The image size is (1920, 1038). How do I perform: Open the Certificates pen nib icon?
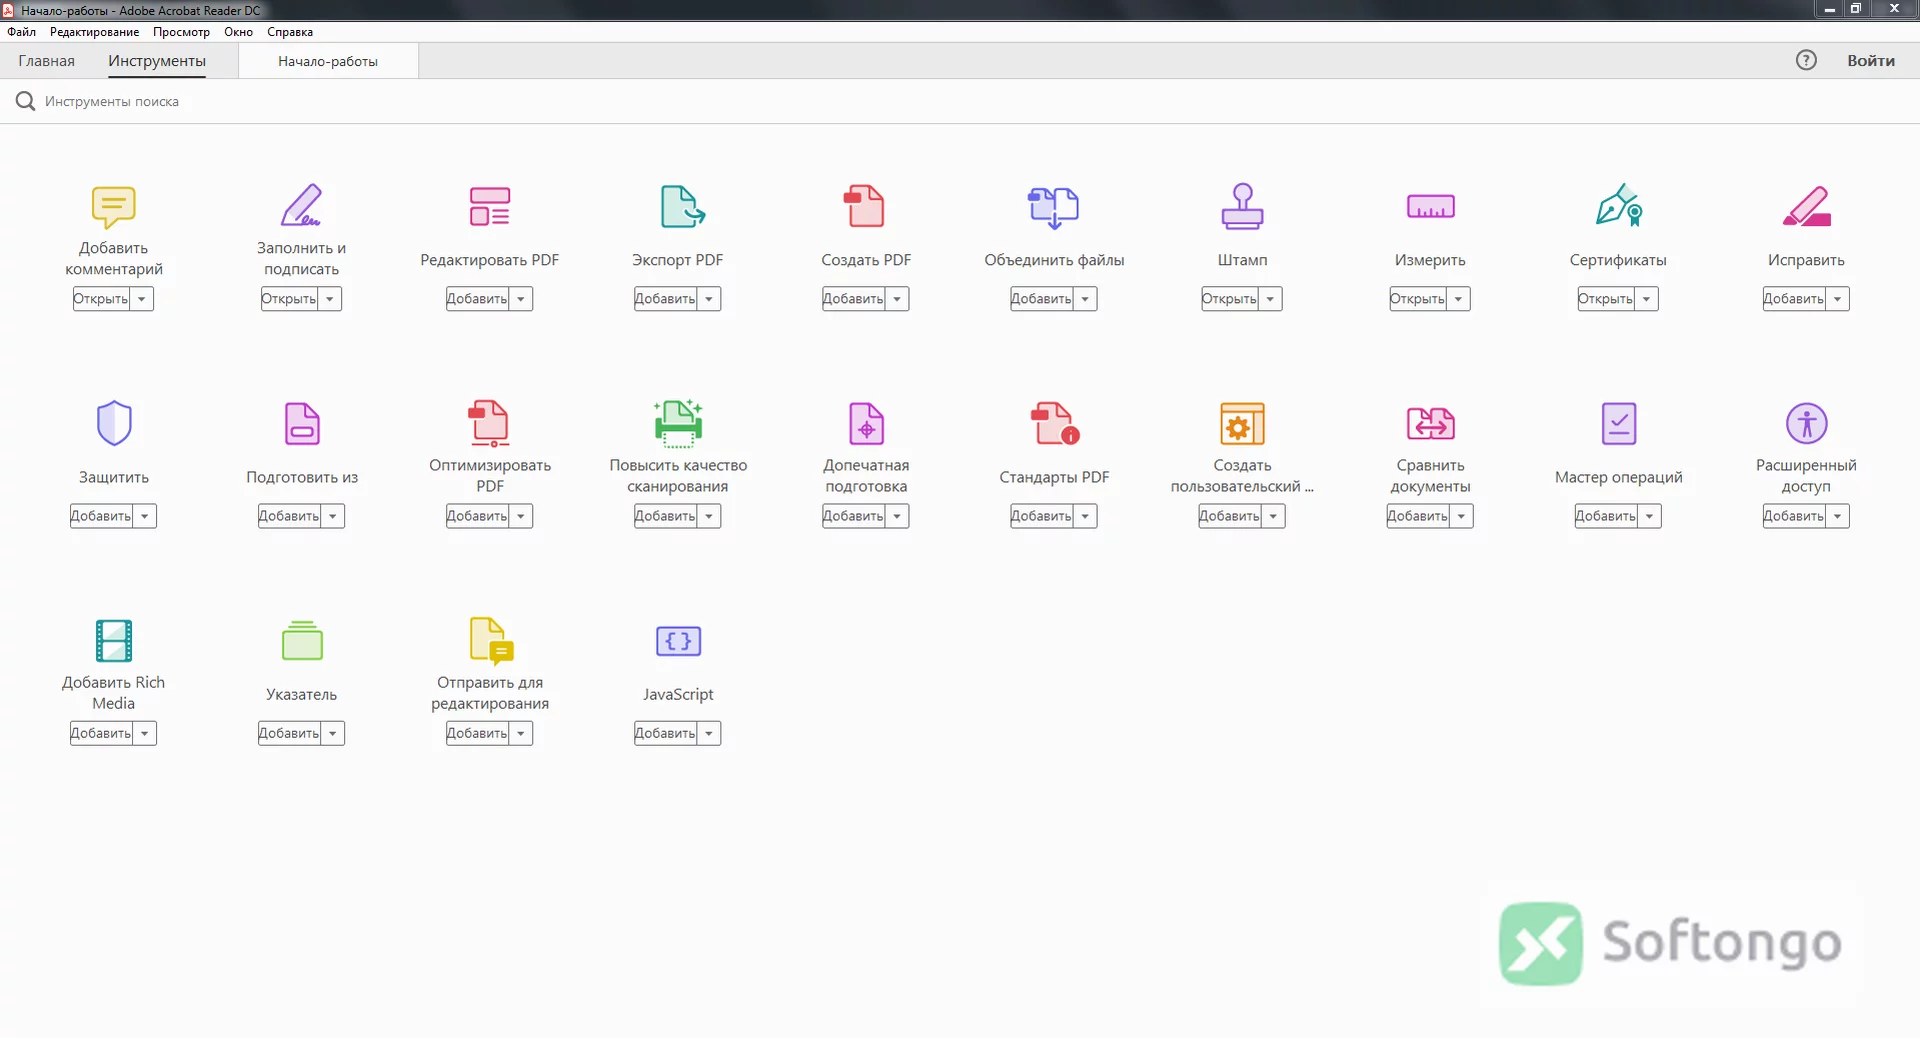point(1619,205)
